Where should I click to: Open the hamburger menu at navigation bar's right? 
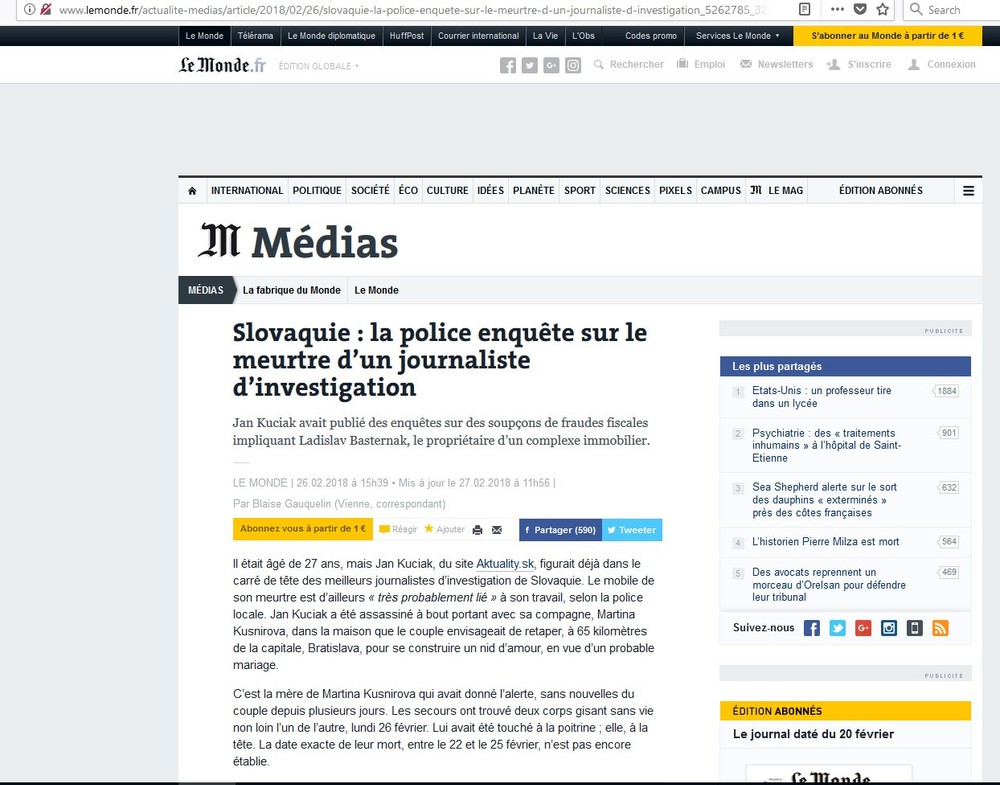click(x=968, y=190)
